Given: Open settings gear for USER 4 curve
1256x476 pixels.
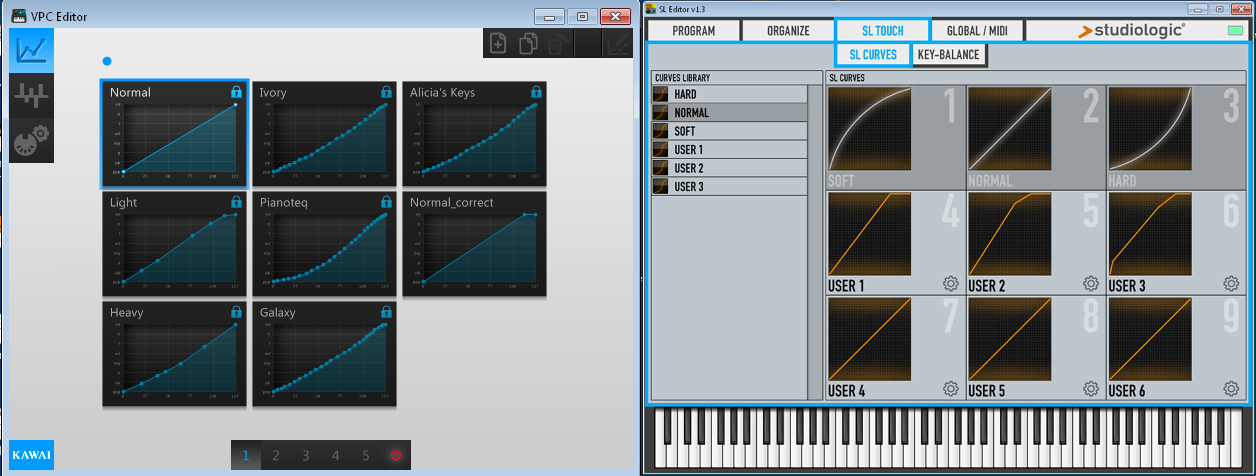Looking at the screenshot, I should click(x=951, y=389).
